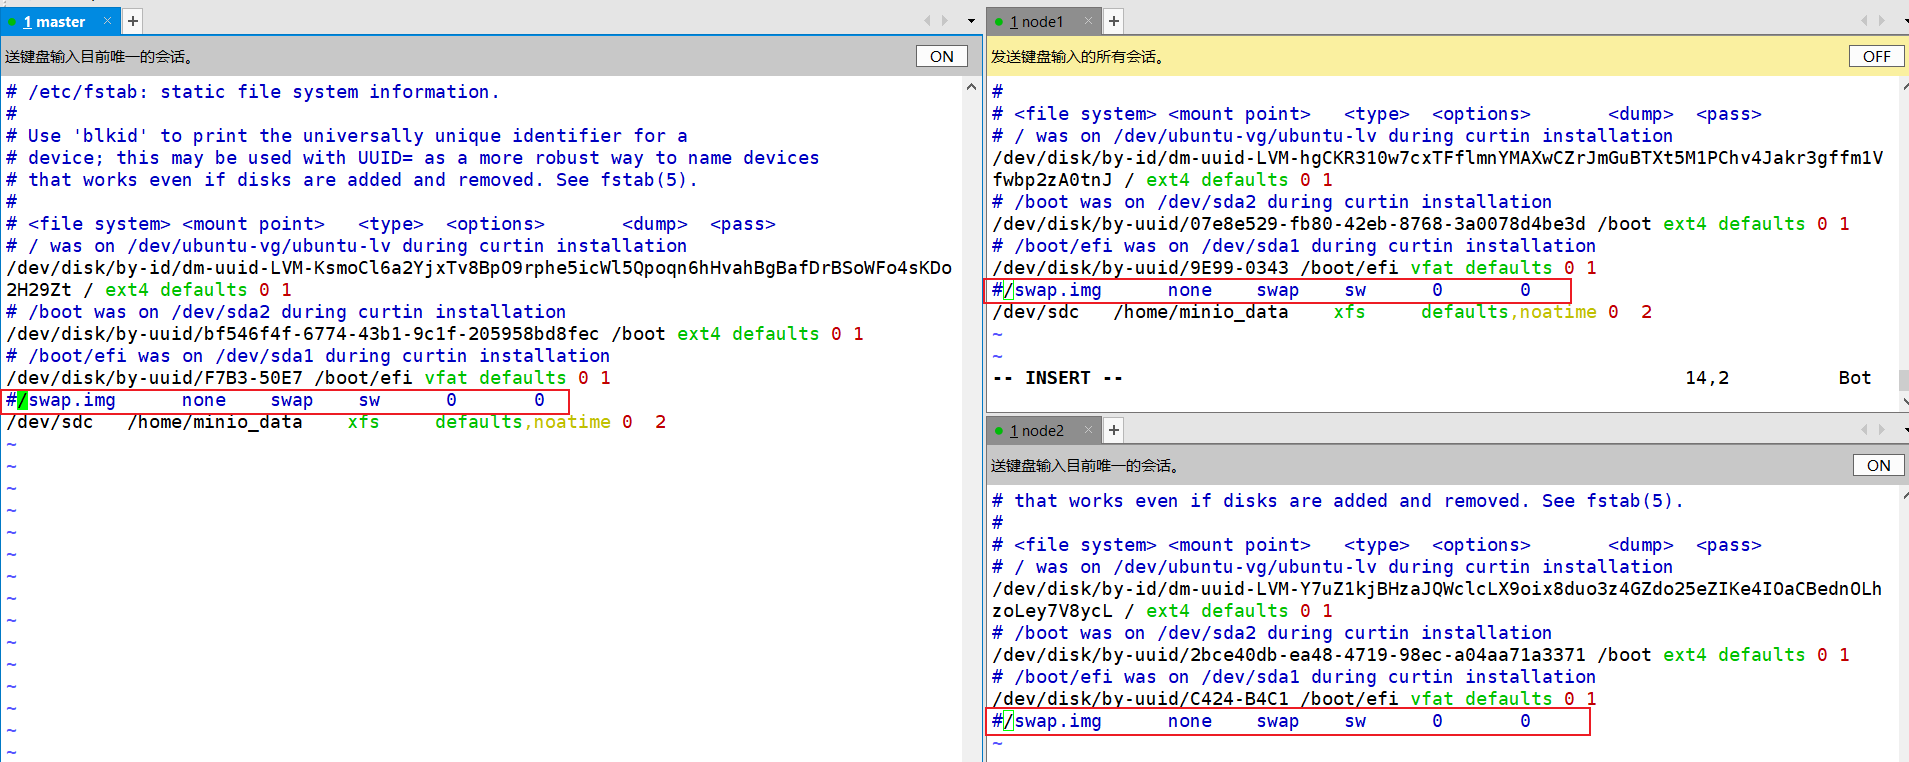Click '/home/minio_data' in master terminal

click(x=215, y=422)
